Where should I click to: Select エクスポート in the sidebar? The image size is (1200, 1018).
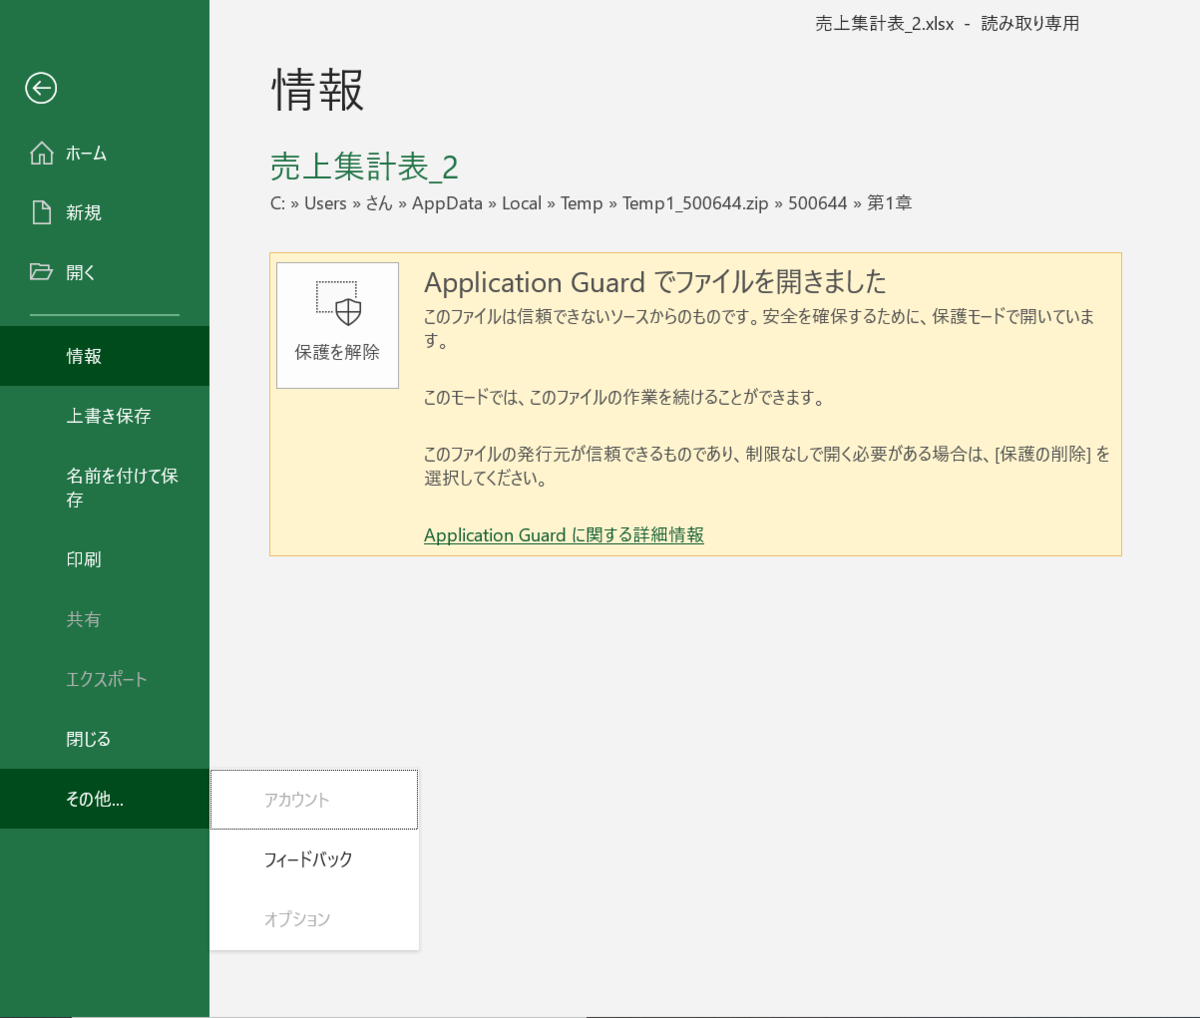(104, 680)
